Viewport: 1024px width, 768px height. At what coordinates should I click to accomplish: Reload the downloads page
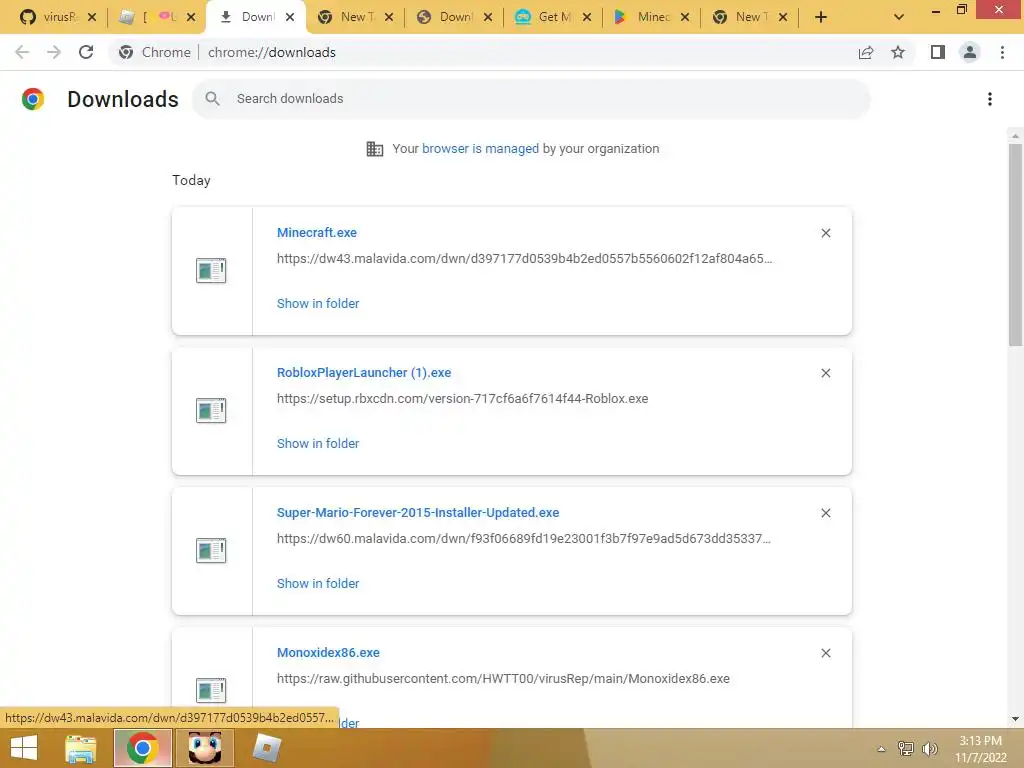coord(86,52)
